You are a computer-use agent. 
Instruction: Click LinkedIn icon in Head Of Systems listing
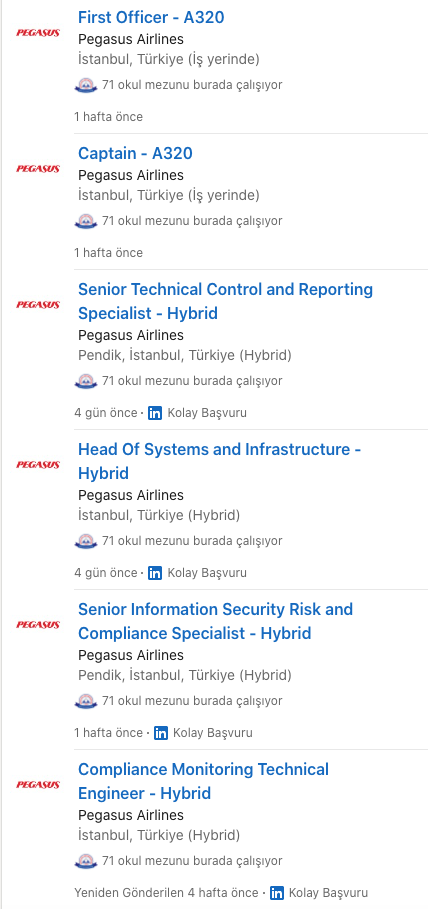pyautogui.click(x=155, y=573)
